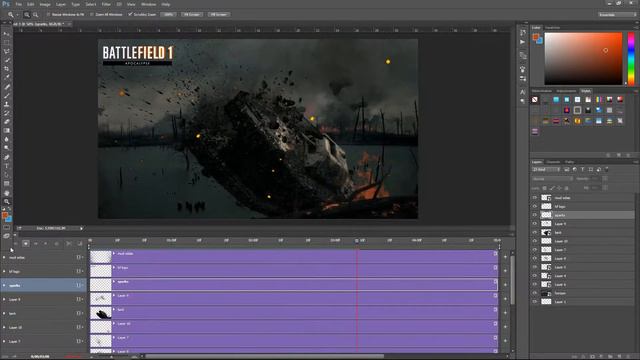Expand the tank track in timeline

click(x=4, y=313)
